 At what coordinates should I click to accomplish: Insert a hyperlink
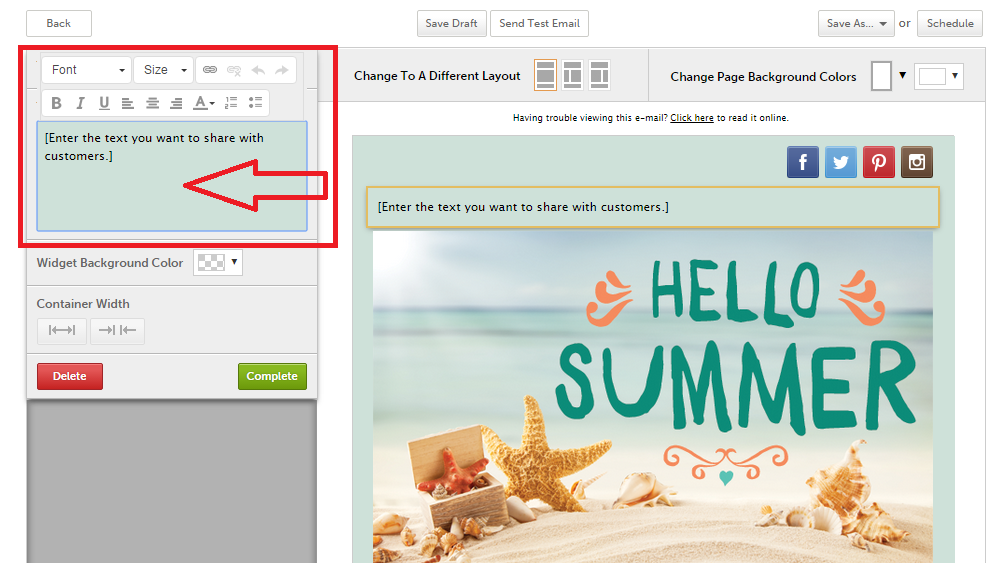[x=210, y=70]
